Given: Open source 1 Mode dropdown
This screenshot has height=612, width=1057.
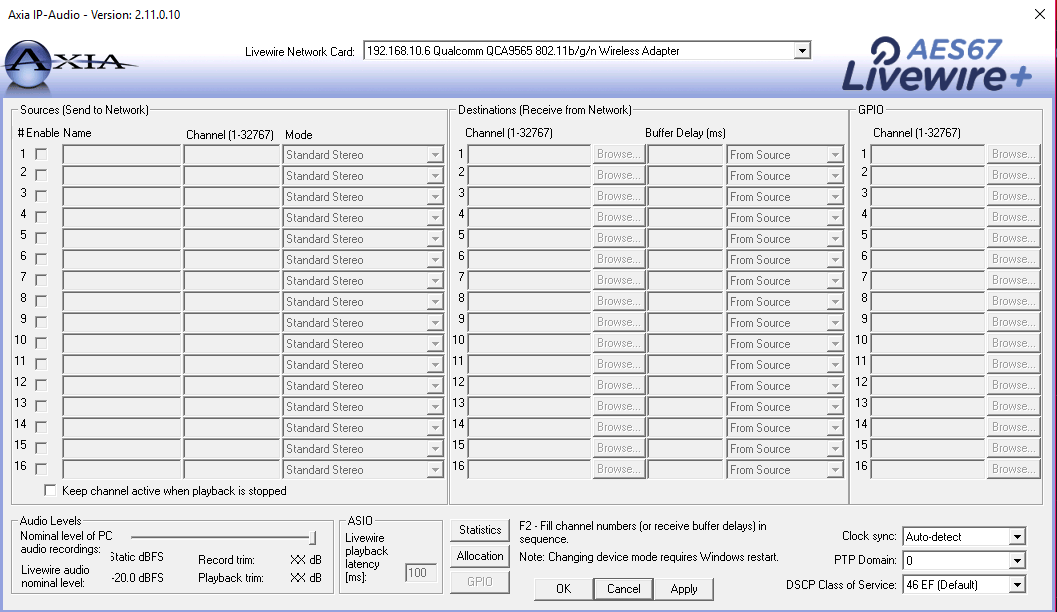Looking at the screenshot, I should pyautogui.click(x=435, y=155).
